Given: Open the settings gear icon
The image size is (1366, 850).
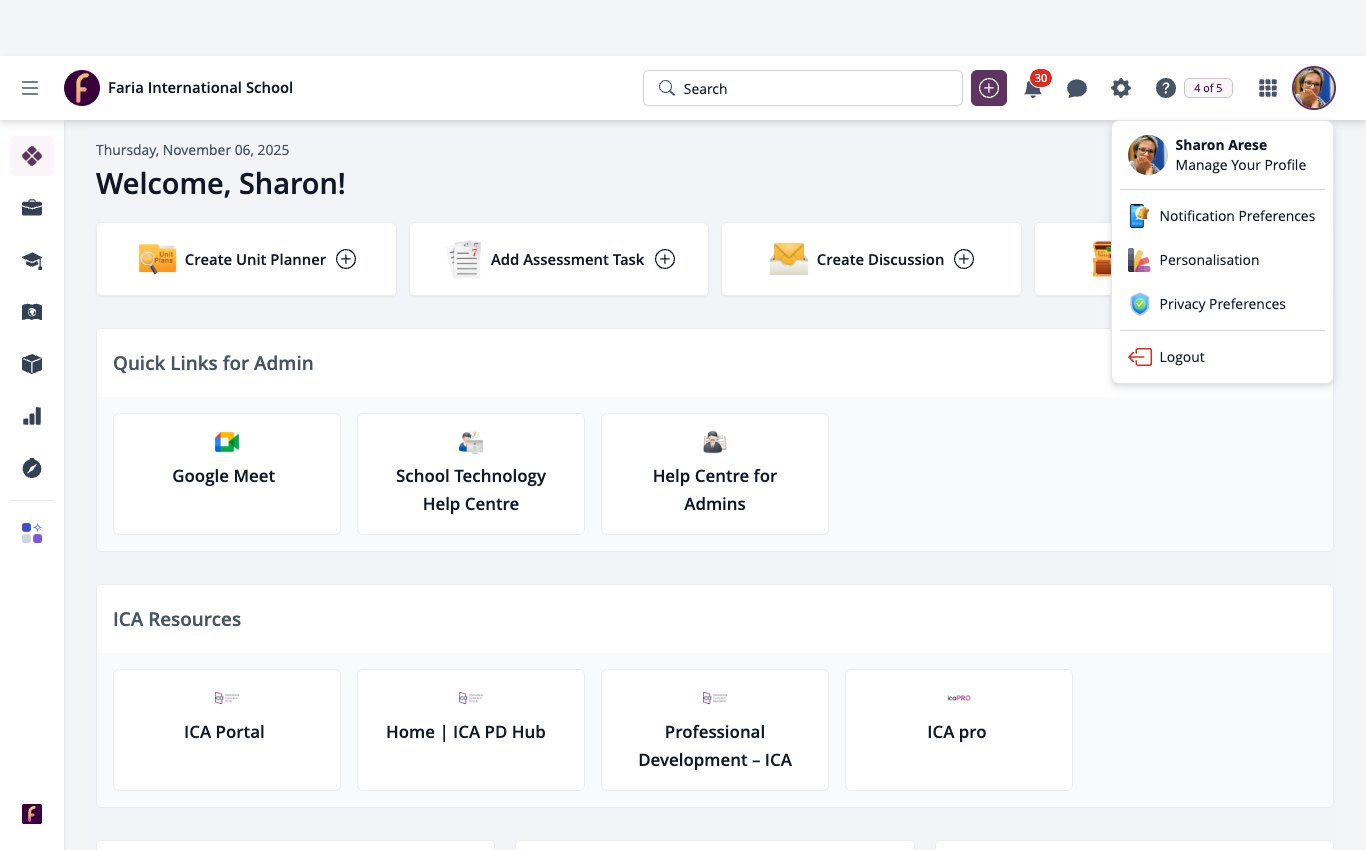Looking at the screenshot, I should (x=1121, y=88).
